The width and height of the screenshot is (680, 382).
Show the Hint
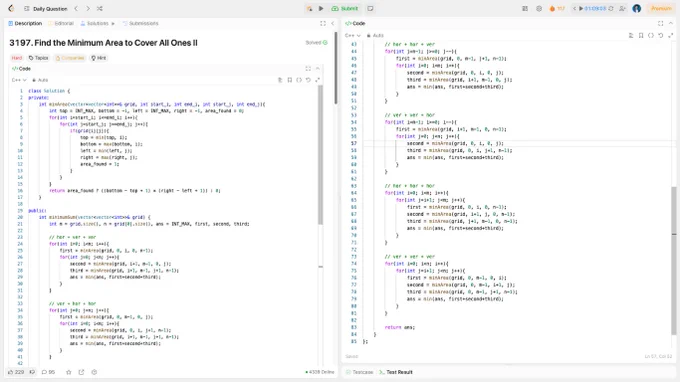point(98,58)
